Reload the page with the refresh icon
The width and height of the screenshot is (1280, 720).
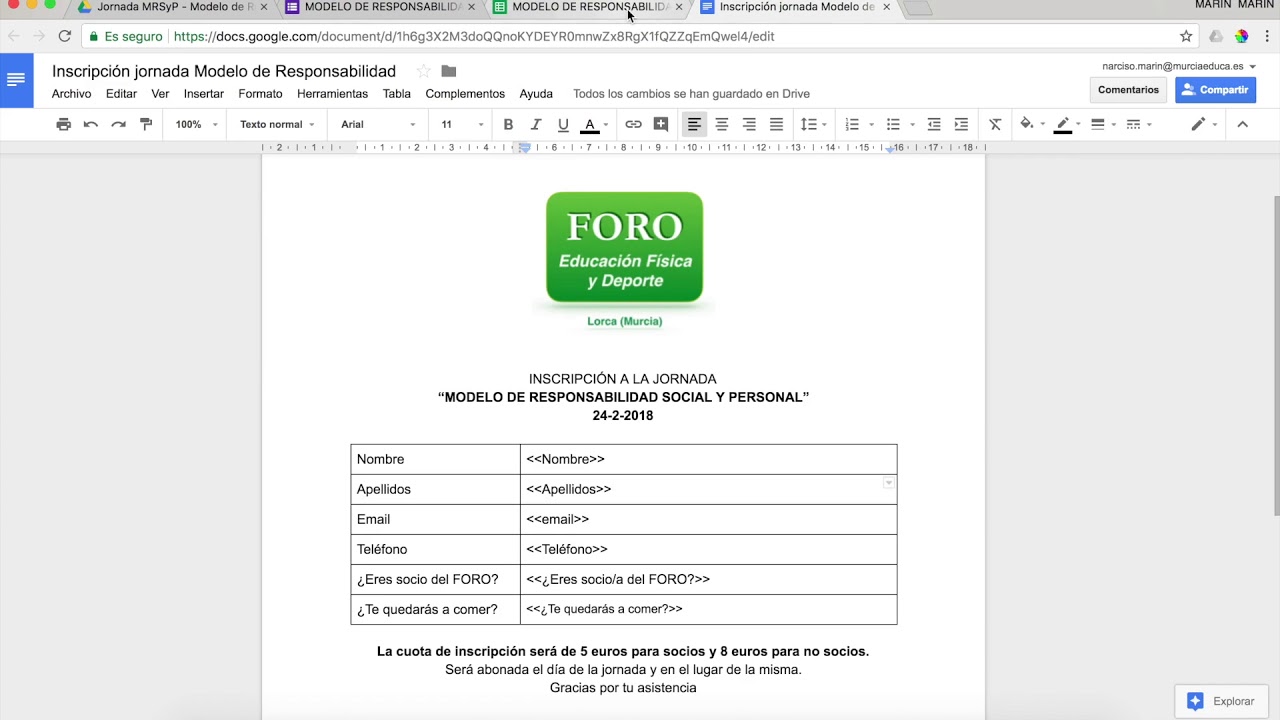[x=65, y=36]
